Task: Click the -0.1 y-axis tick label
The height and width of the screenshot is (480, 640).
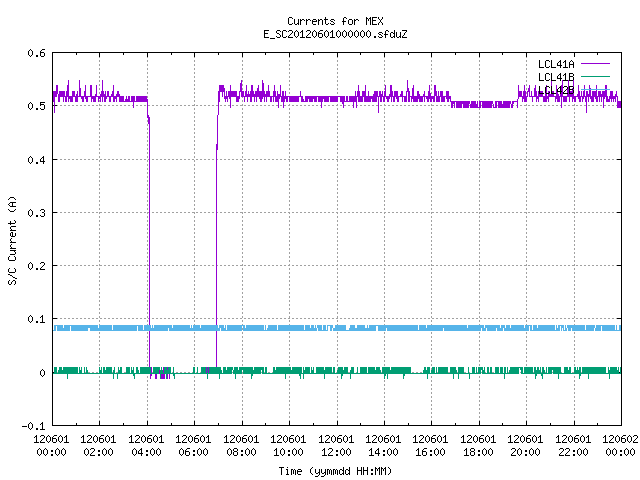Action: click(33, 426)
